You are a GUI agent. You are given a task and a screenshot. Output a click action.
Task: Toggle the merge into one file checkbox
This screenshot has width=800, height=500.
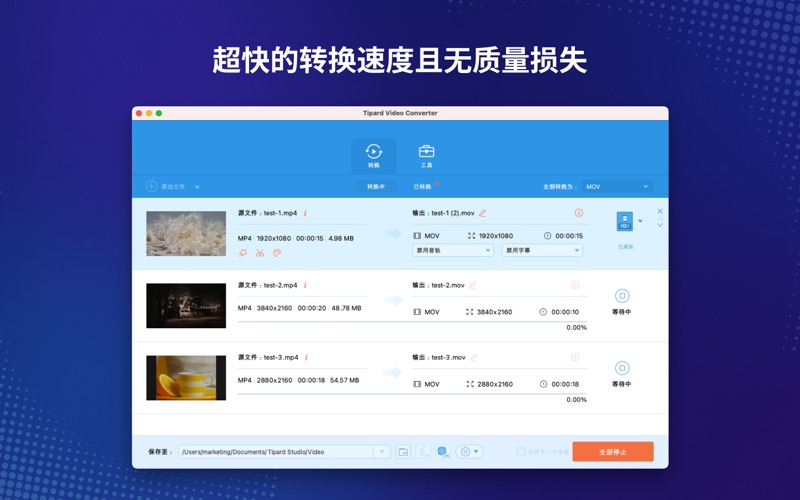521,452
